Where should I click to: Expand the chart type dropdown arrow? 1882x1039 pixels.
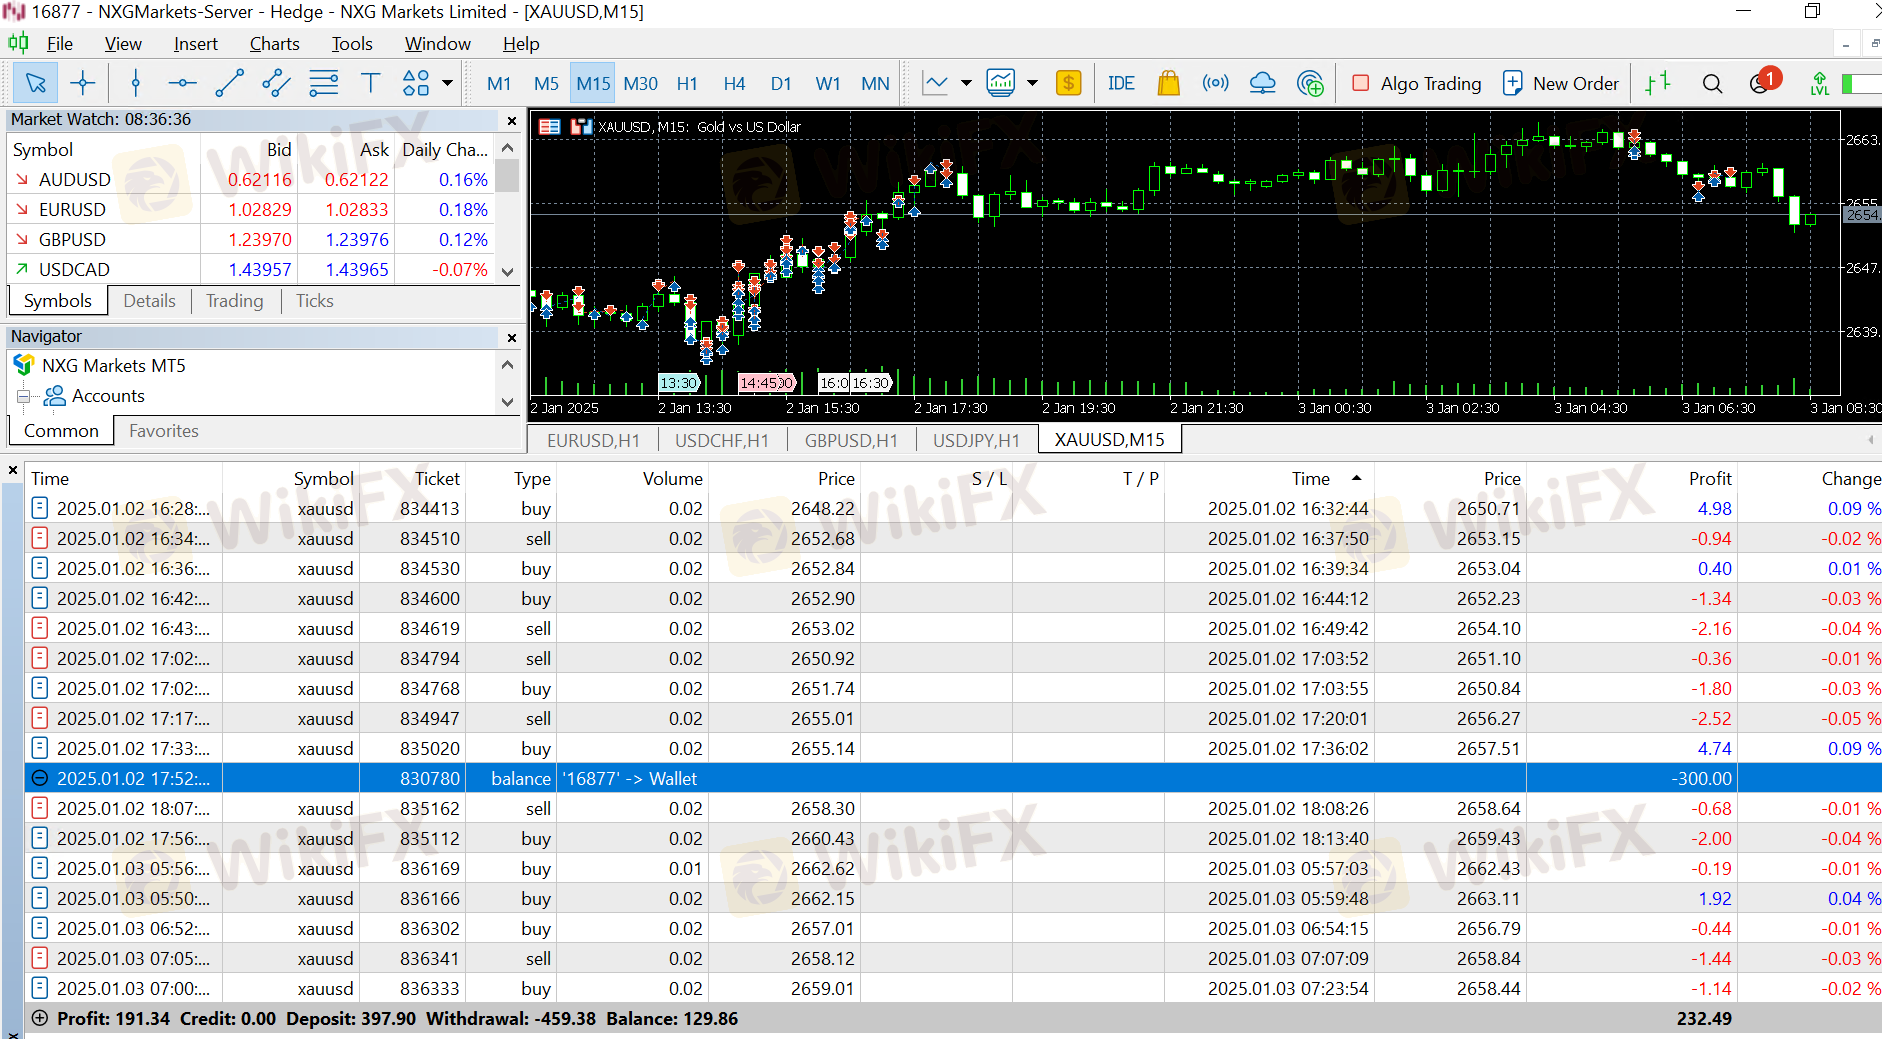pos(967,83)
